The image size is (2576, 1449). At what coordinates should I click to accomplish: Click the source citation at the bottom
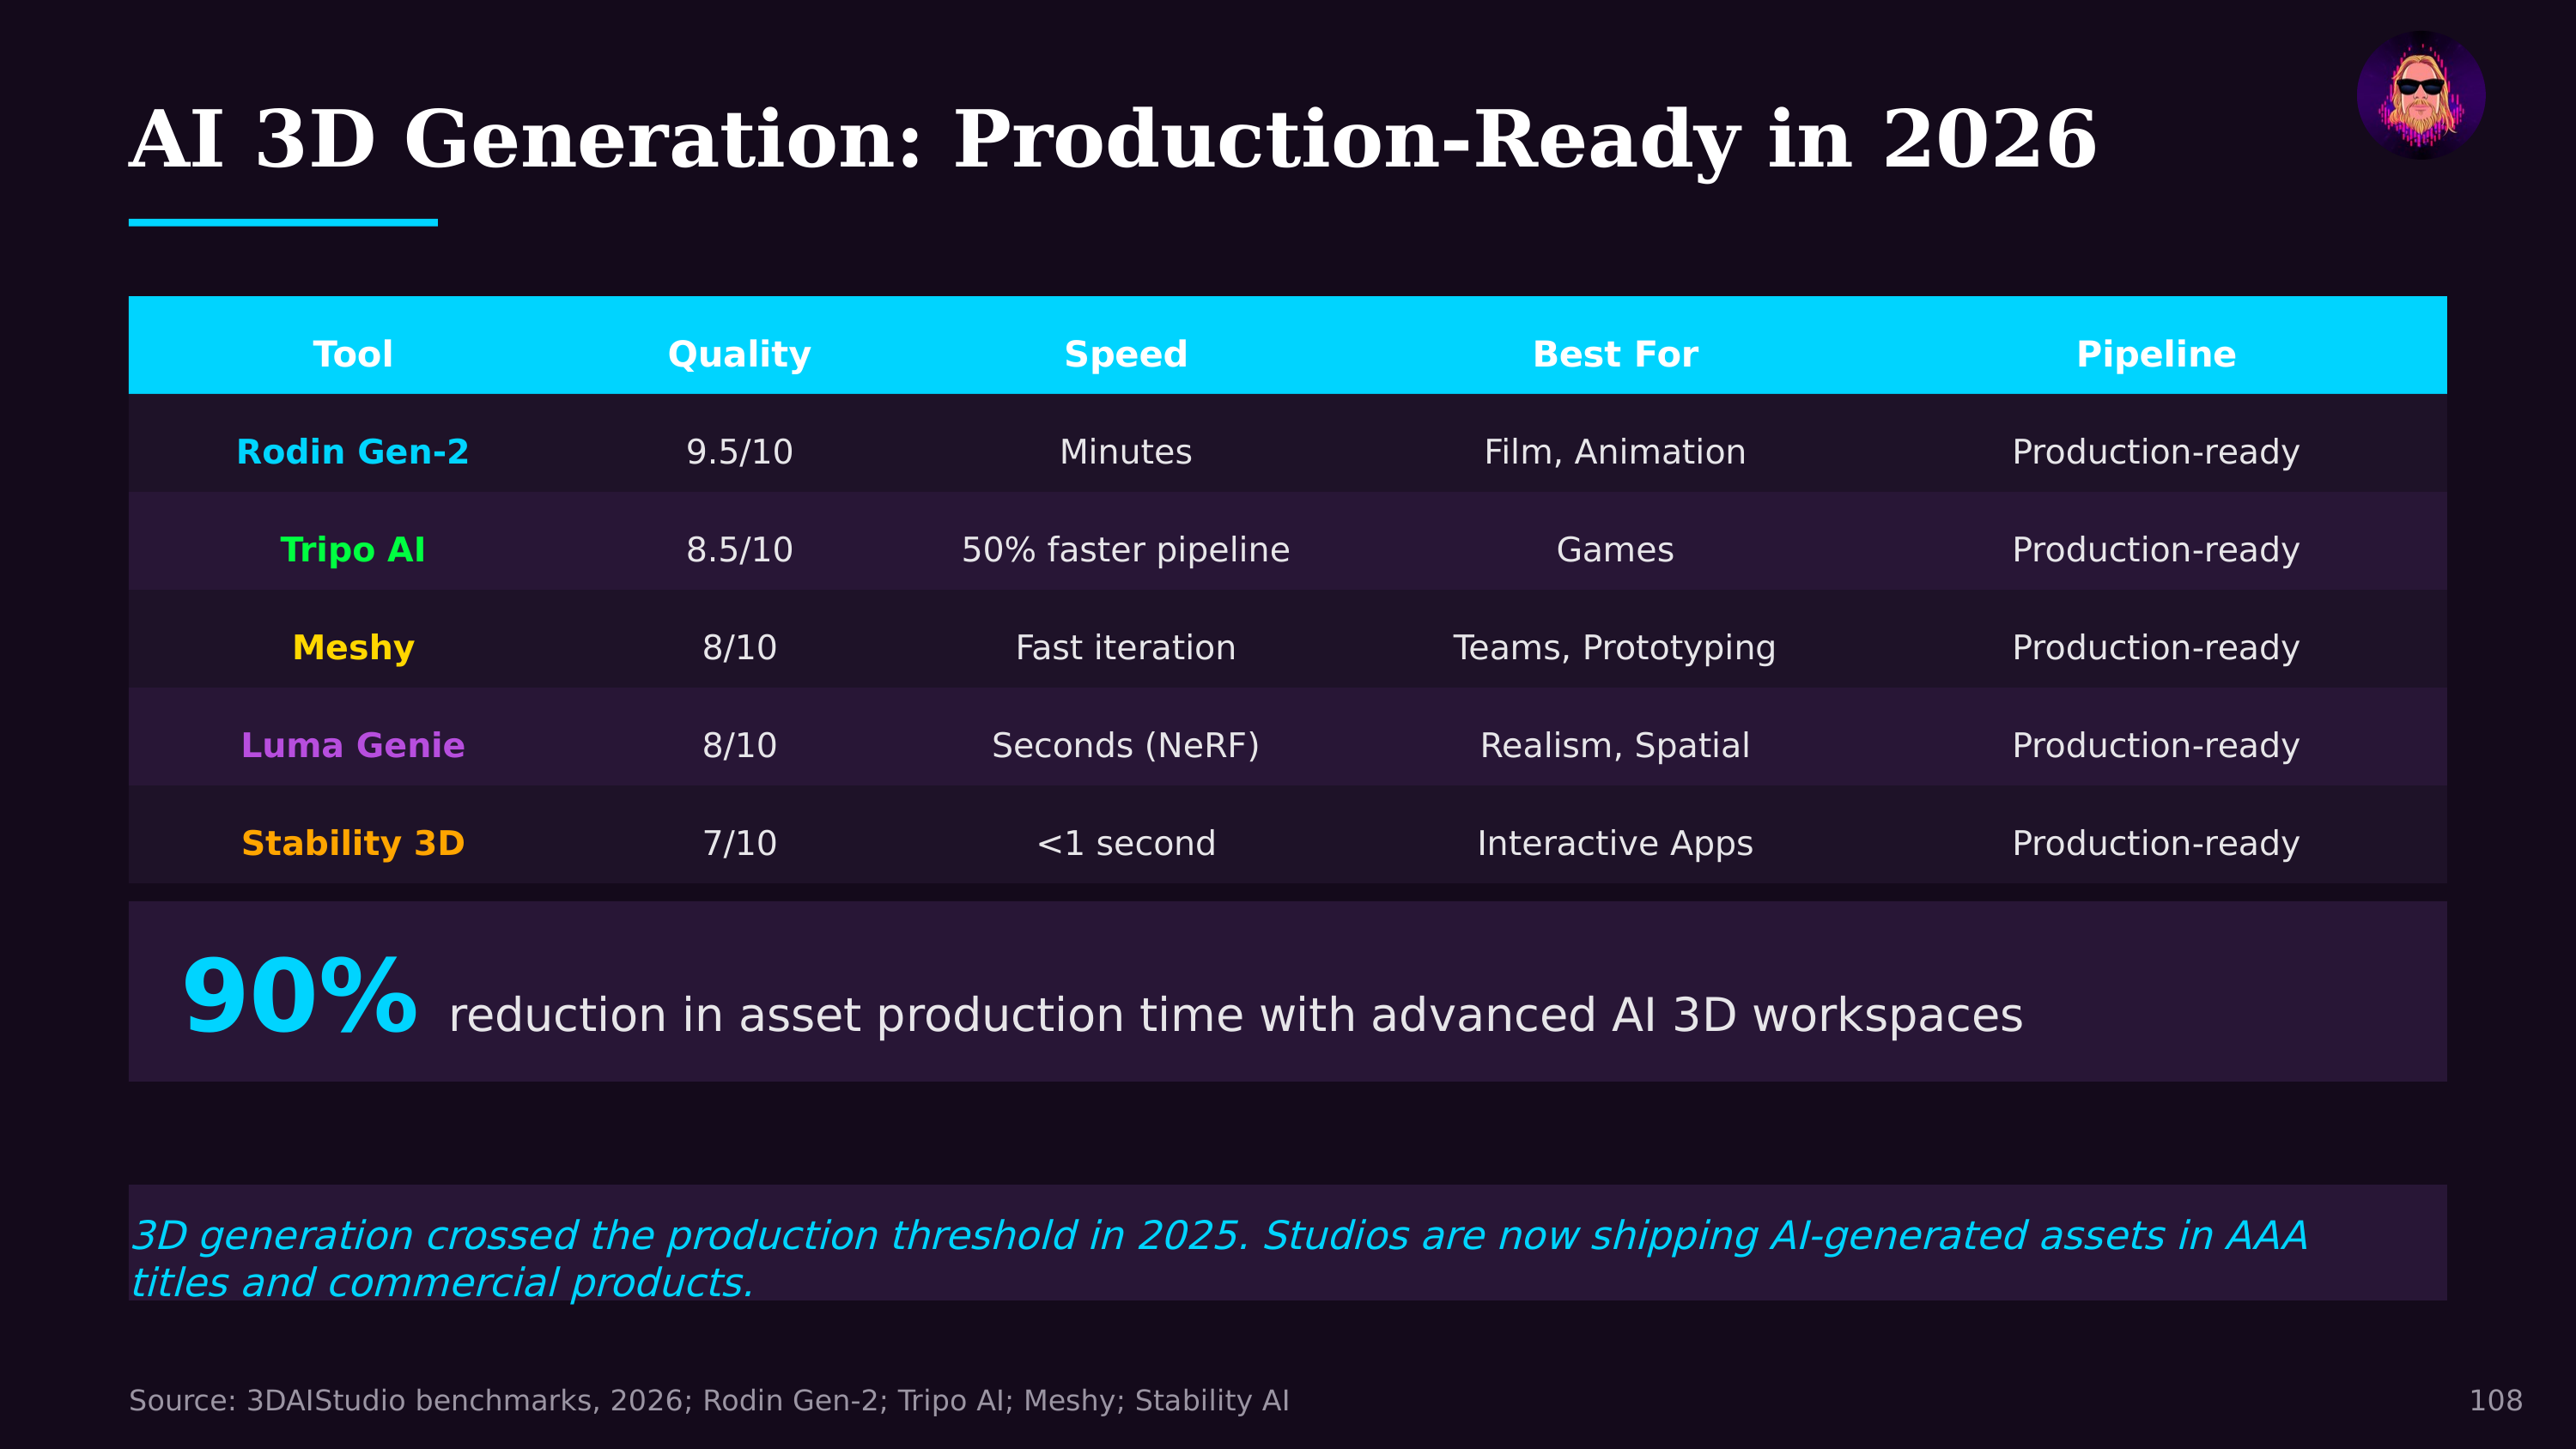tap(710, 1400)
